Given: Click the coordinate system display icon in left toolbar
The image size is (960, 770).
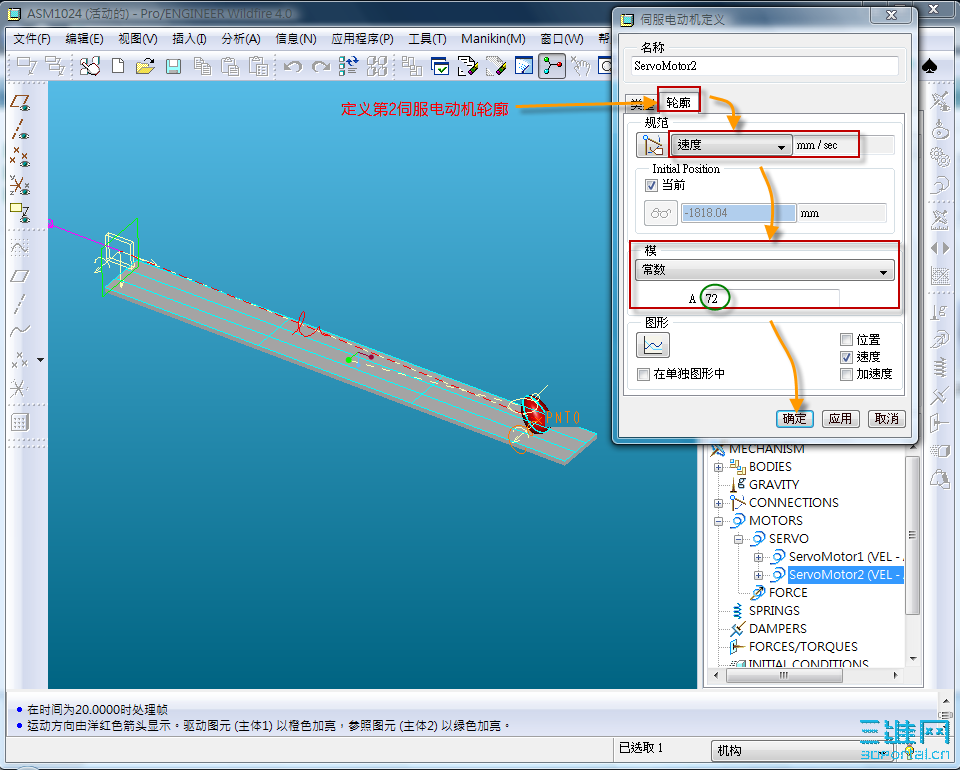Looking at the screenshot, I should [20, 184].
